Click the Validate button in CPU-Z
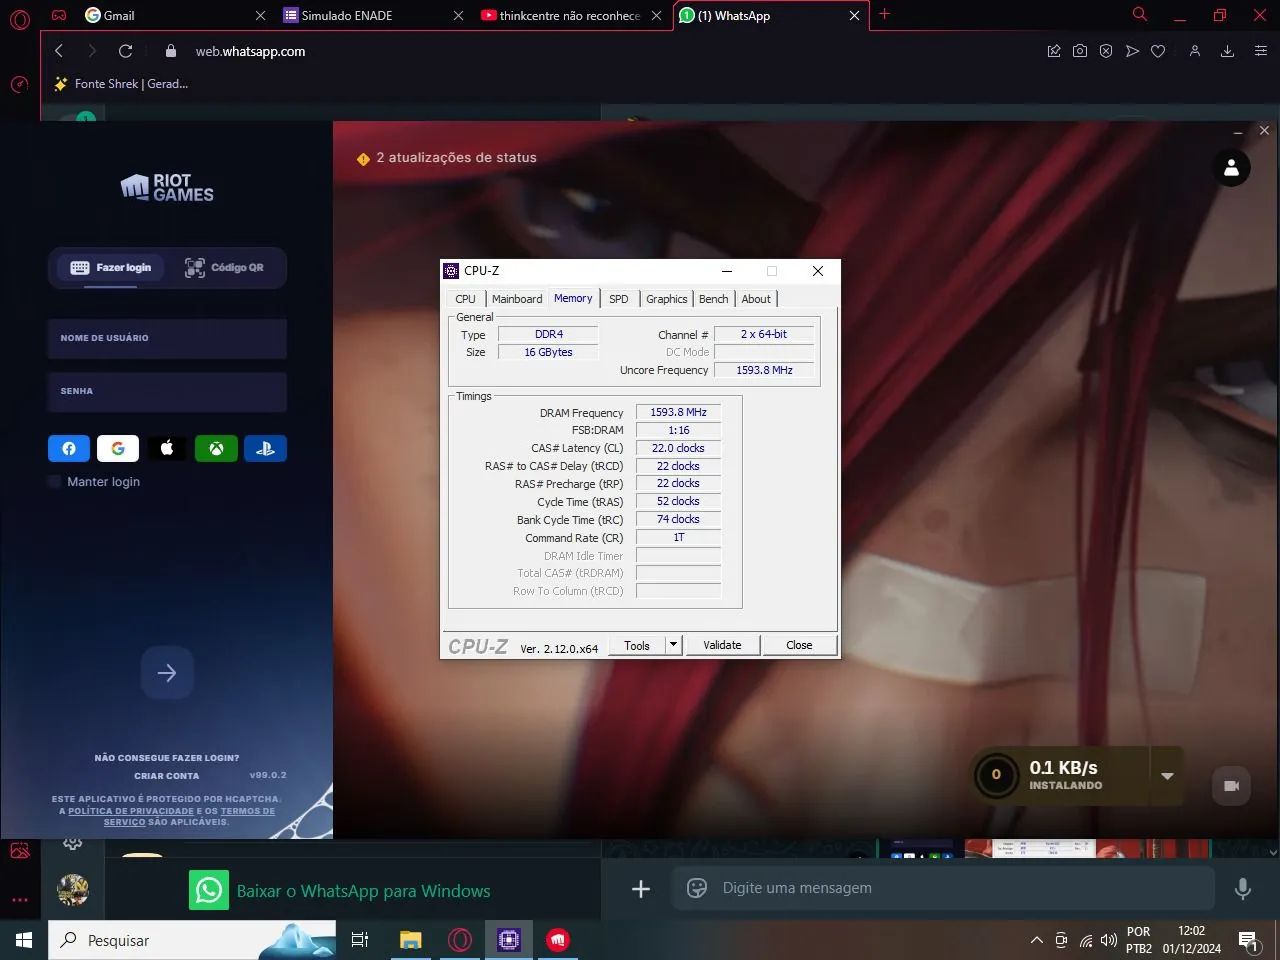The image size is (1280, 960). (722, 645)
